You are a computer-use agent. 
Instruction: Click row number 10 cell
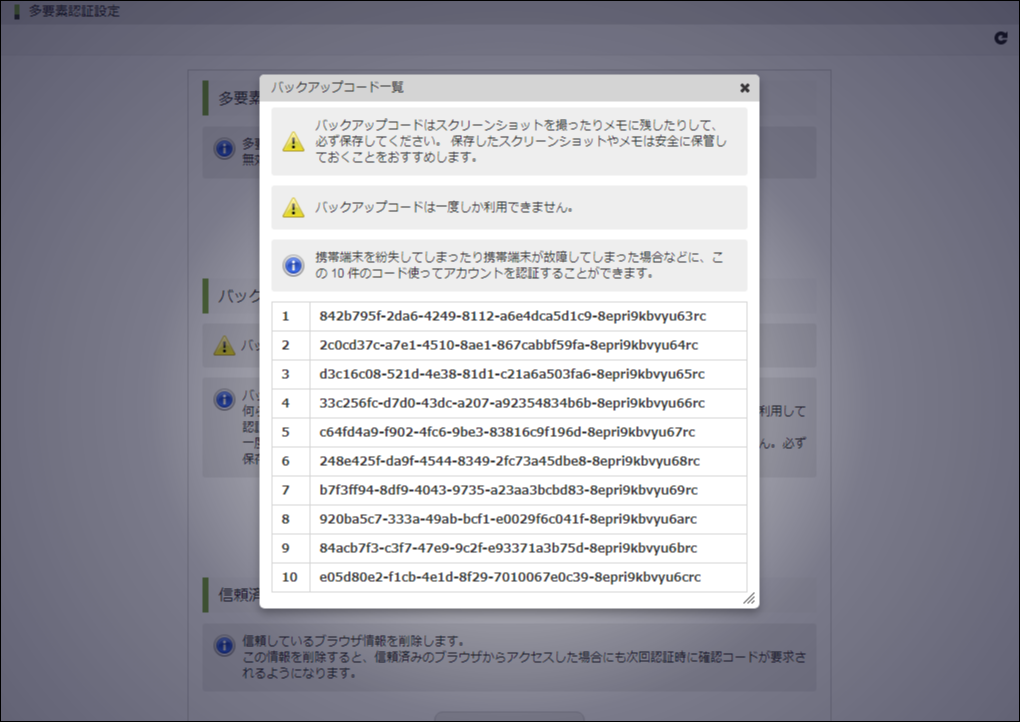[291, 577]
